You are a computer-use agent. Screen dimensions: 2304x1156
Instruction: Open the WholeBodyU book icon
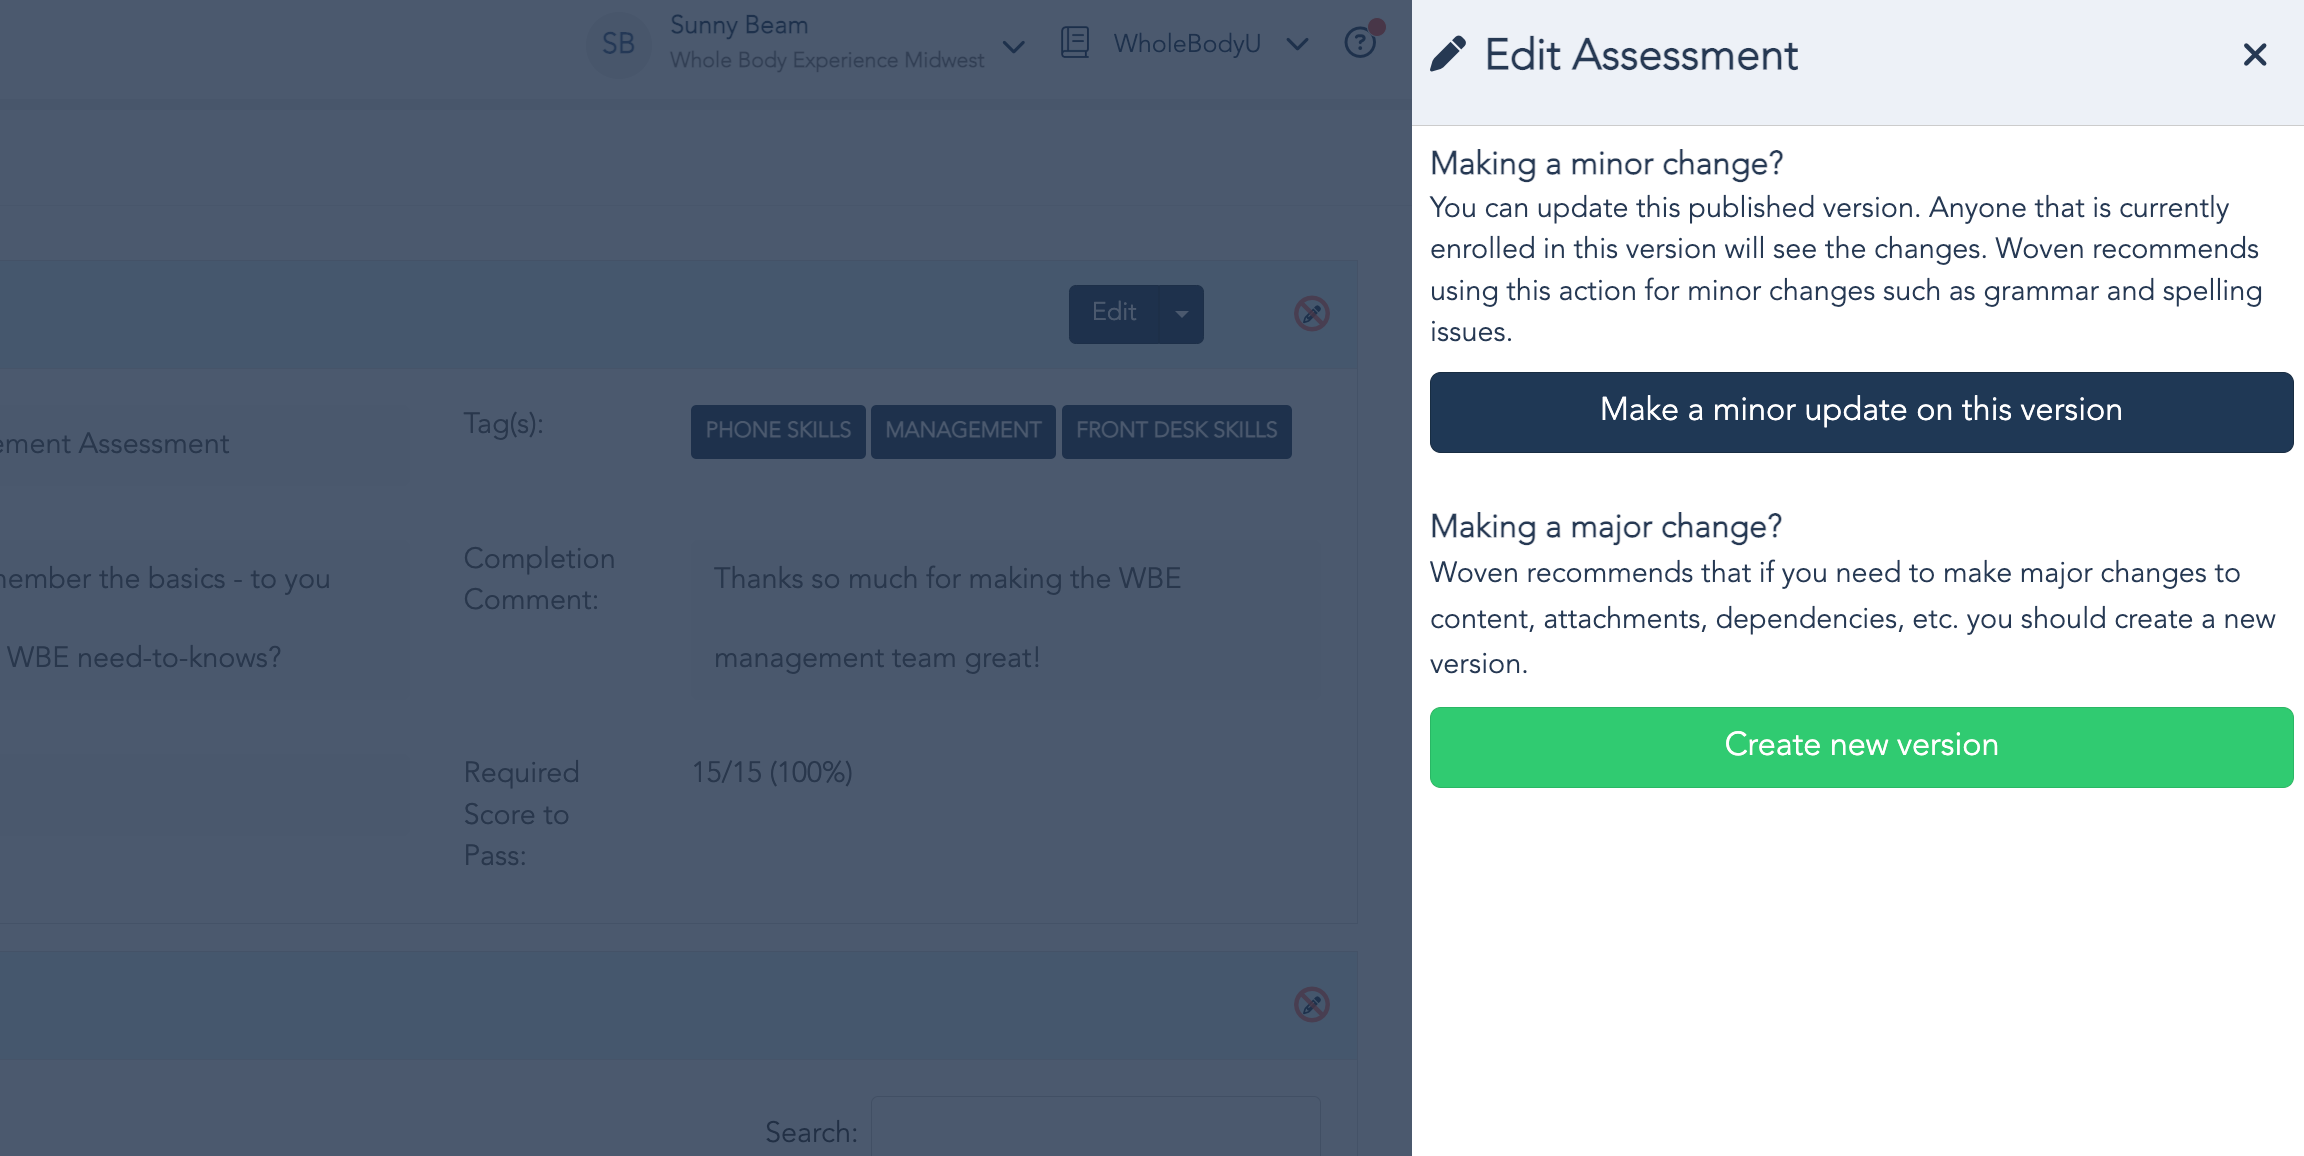(1075, 43)
